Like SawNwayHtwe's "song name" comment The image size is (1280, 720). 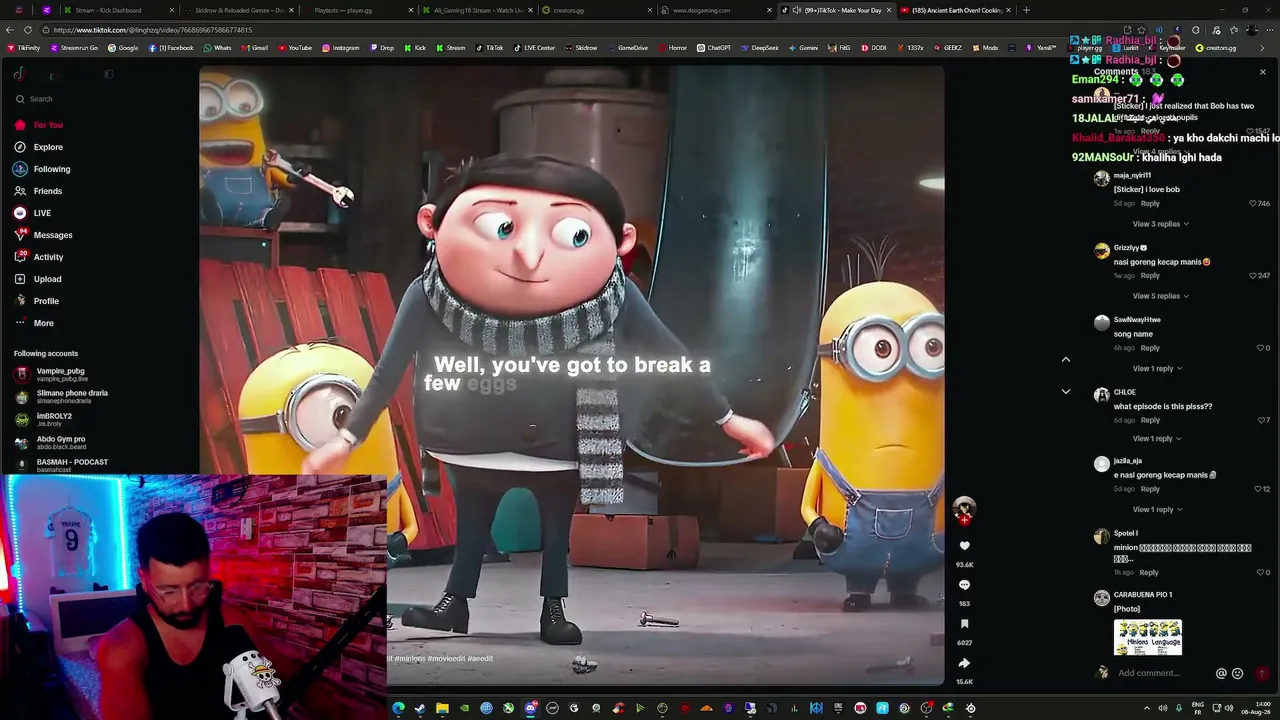pos(1260,348)
